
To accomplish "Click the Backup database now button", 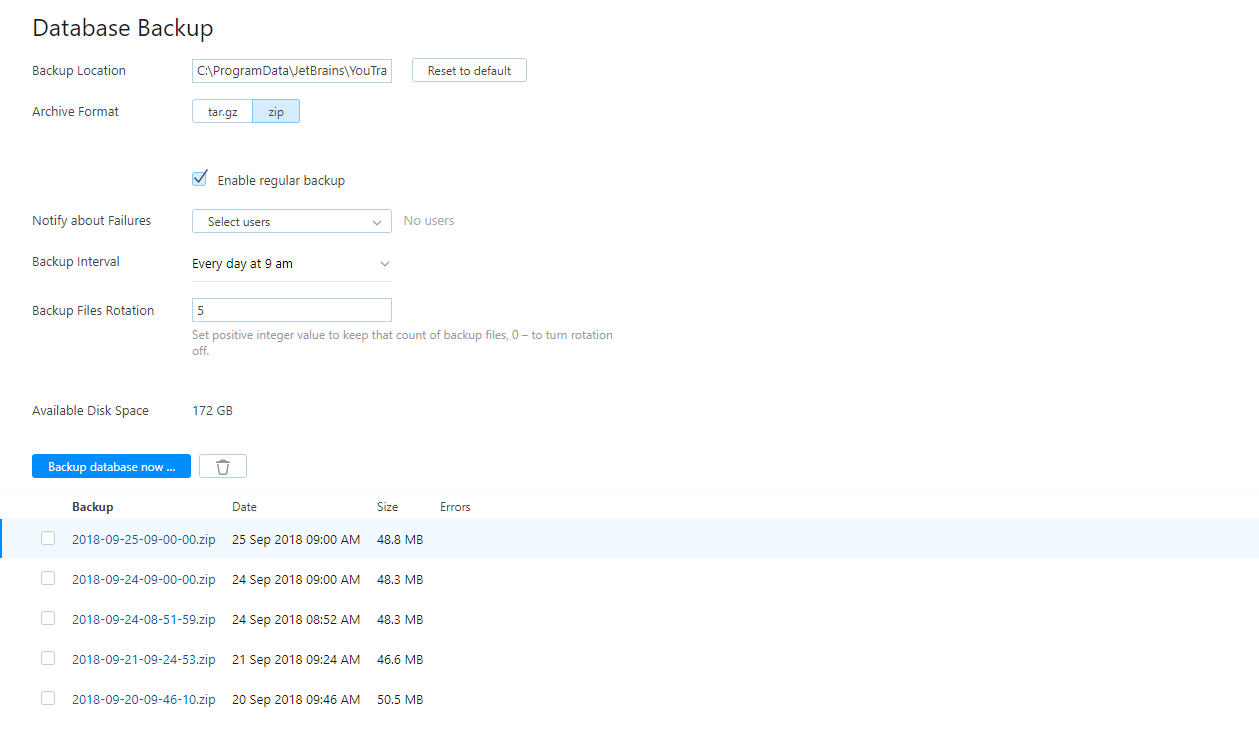I will [111, 465].
